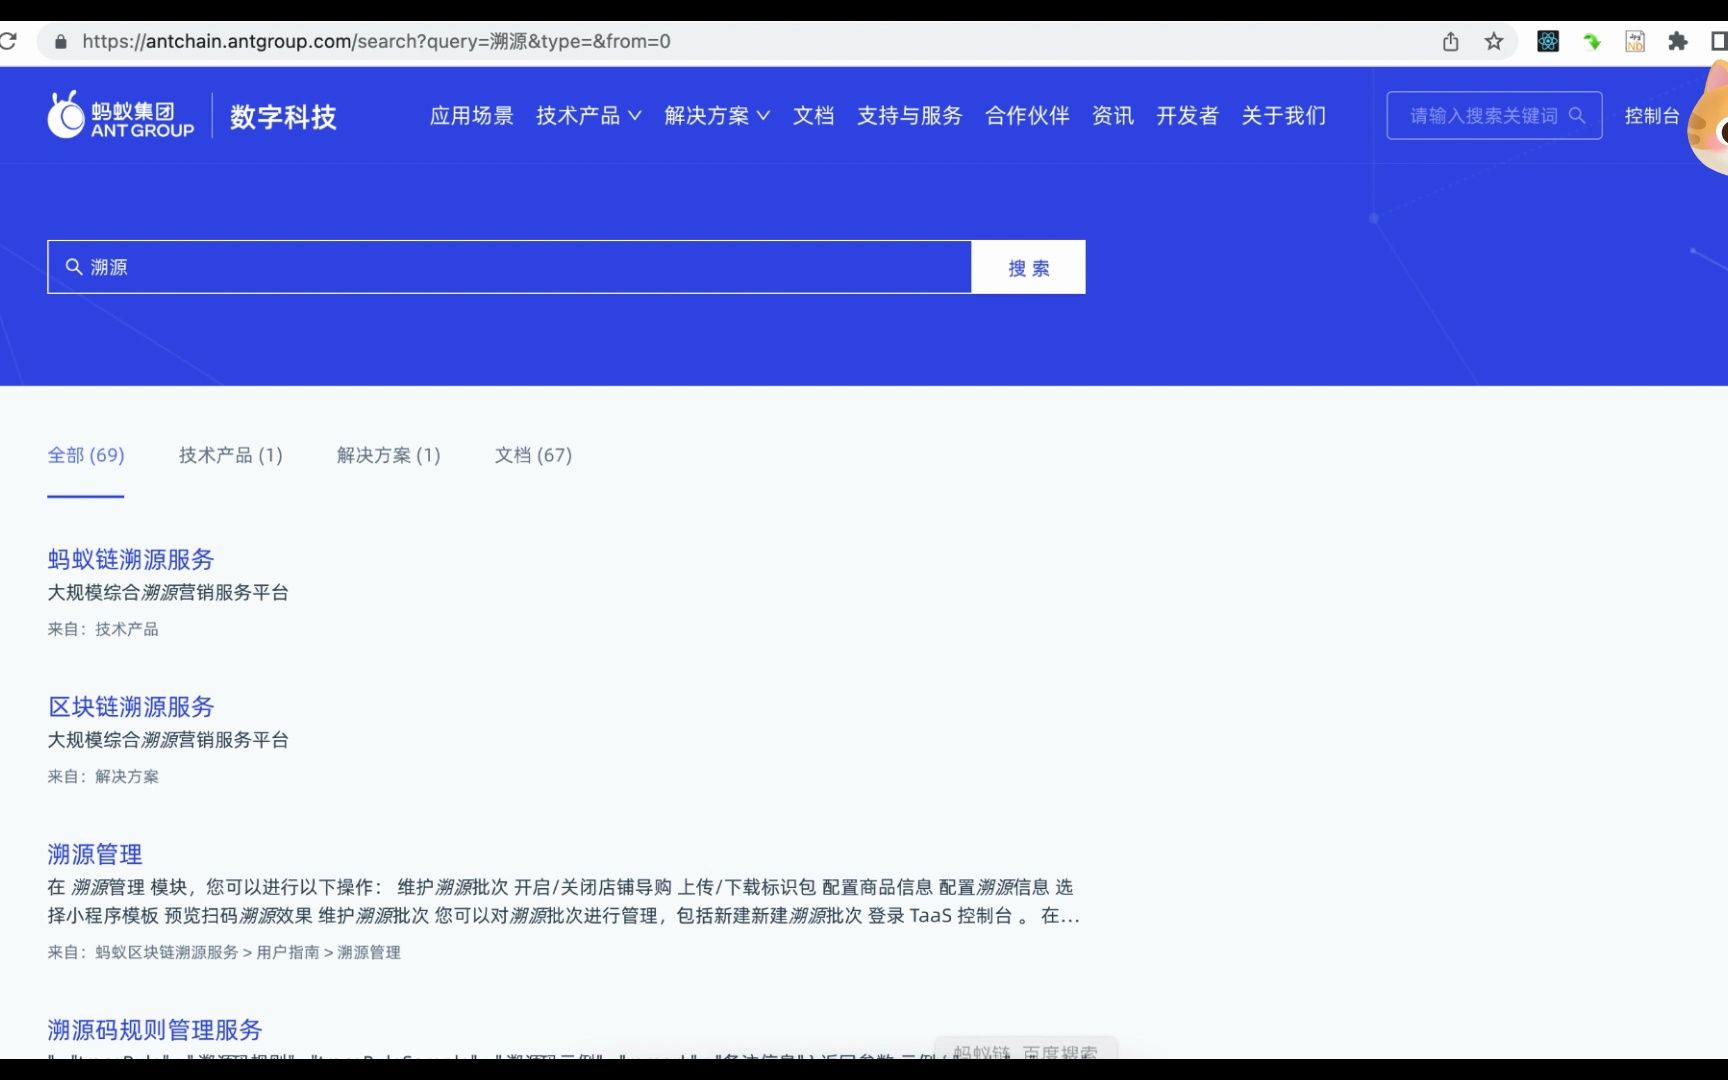Open the Extensions puzzle piece menu
The height and width of the screenshot is (1080, 1728).
1678,41
